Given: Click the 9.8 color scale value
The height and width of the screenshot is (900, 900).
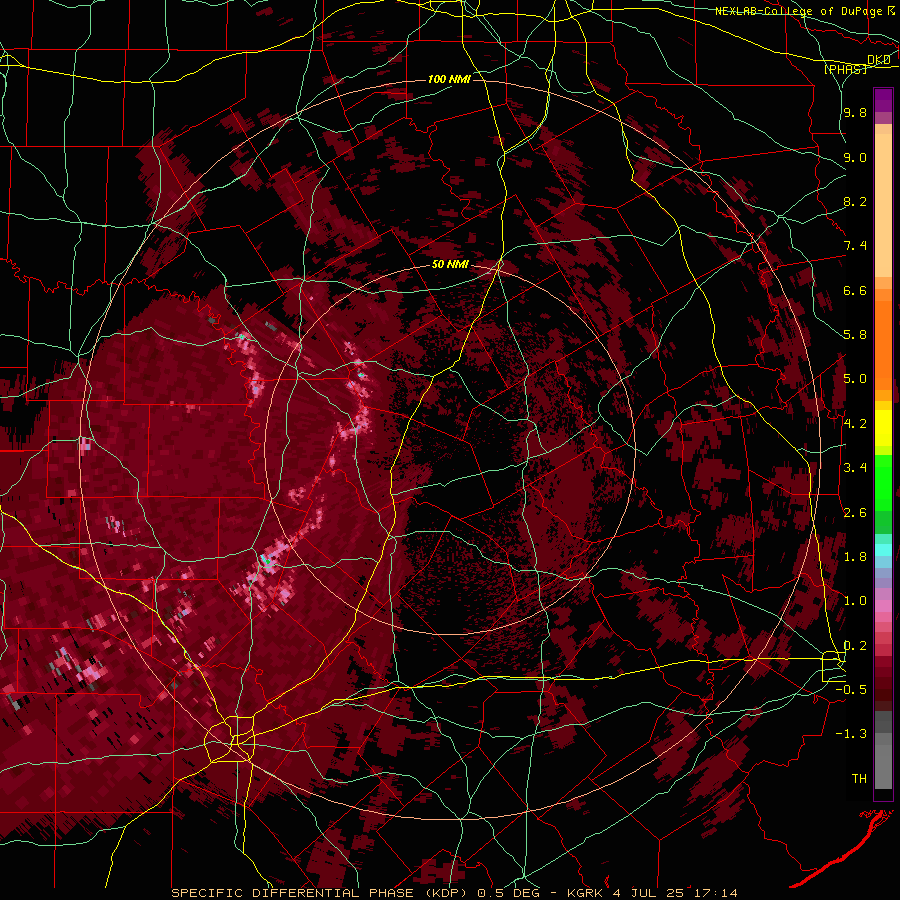Looking at the screenshot, I should [855, 112].
